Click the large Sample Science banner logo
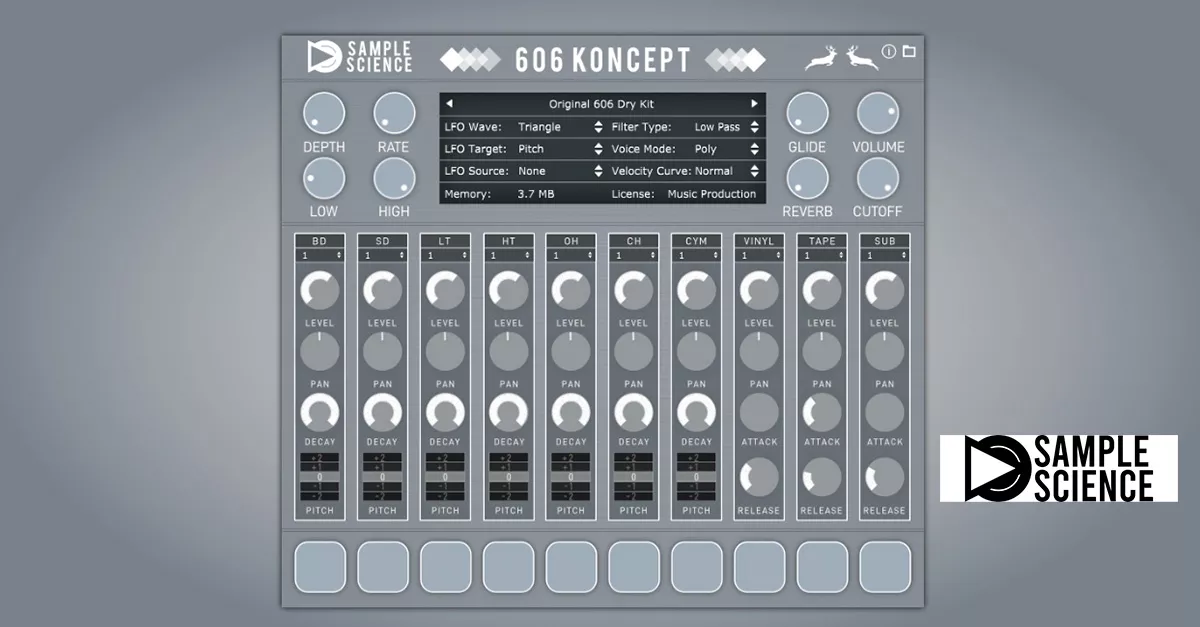The height and width of the screenshot is (627, 1200). pos(1058,468)
